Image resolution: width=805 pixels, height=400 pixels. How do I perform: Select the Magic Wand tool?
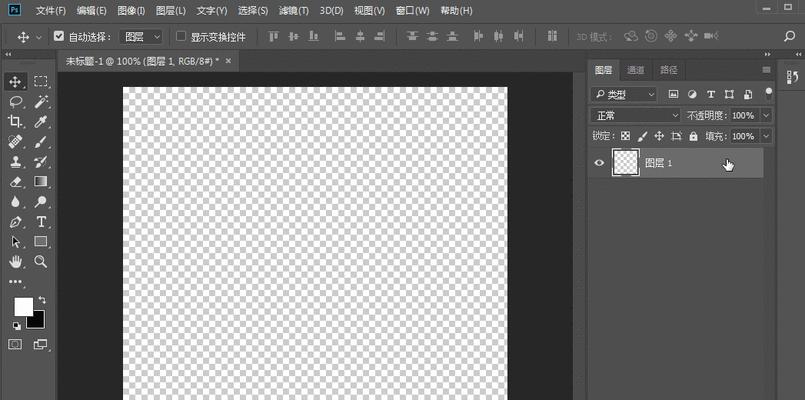click(41, 102)
